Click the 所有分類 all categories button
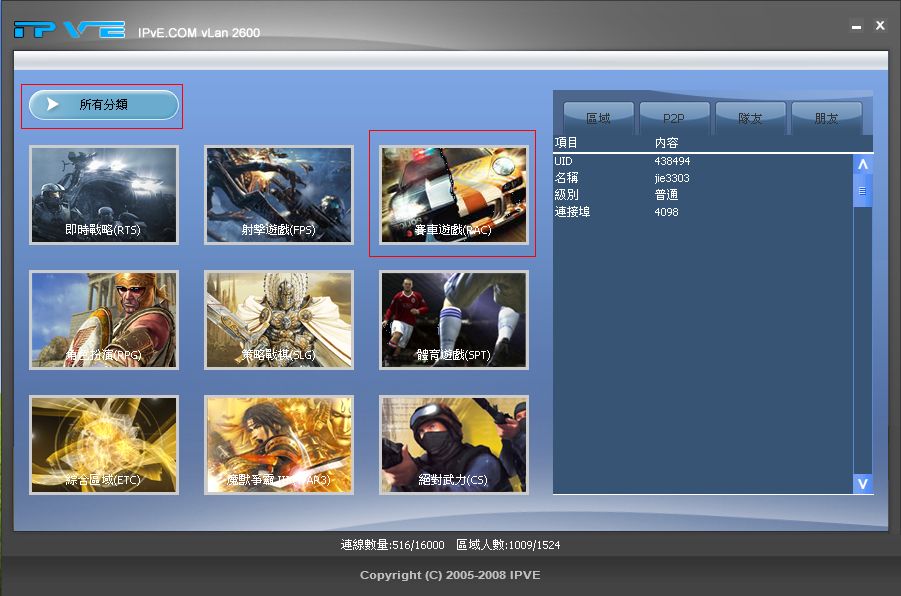Viewport: 901px width, 596px height. (x=104, y=105)
